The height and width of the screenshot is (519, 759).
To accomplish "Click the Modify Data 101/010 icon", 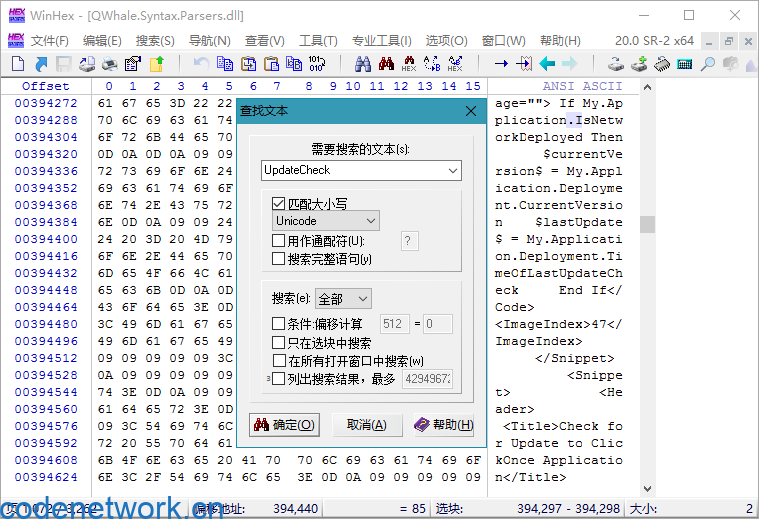I will click(317, 63).
